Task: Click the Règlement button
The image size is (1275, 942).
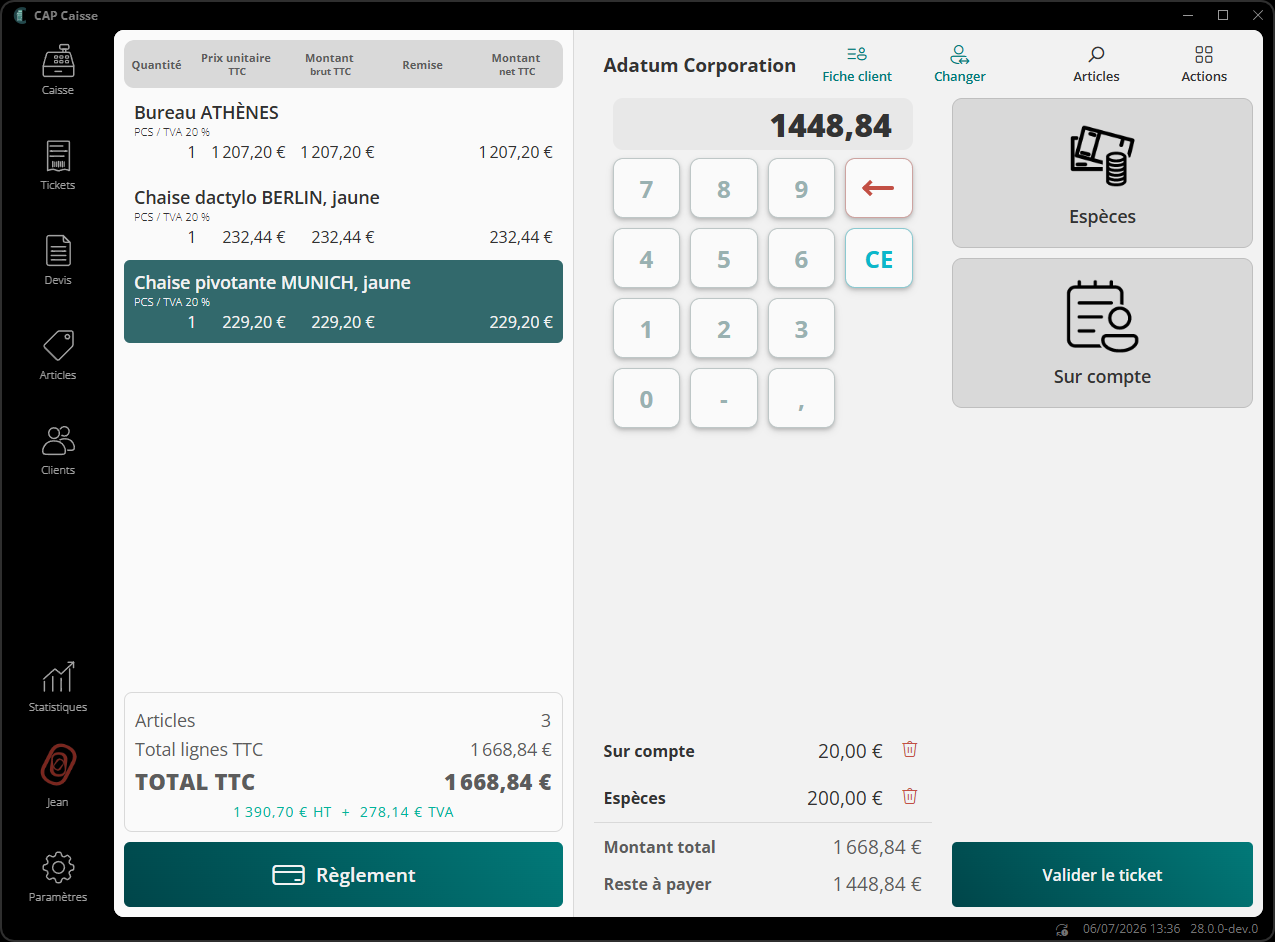Action: coord(343,875)
